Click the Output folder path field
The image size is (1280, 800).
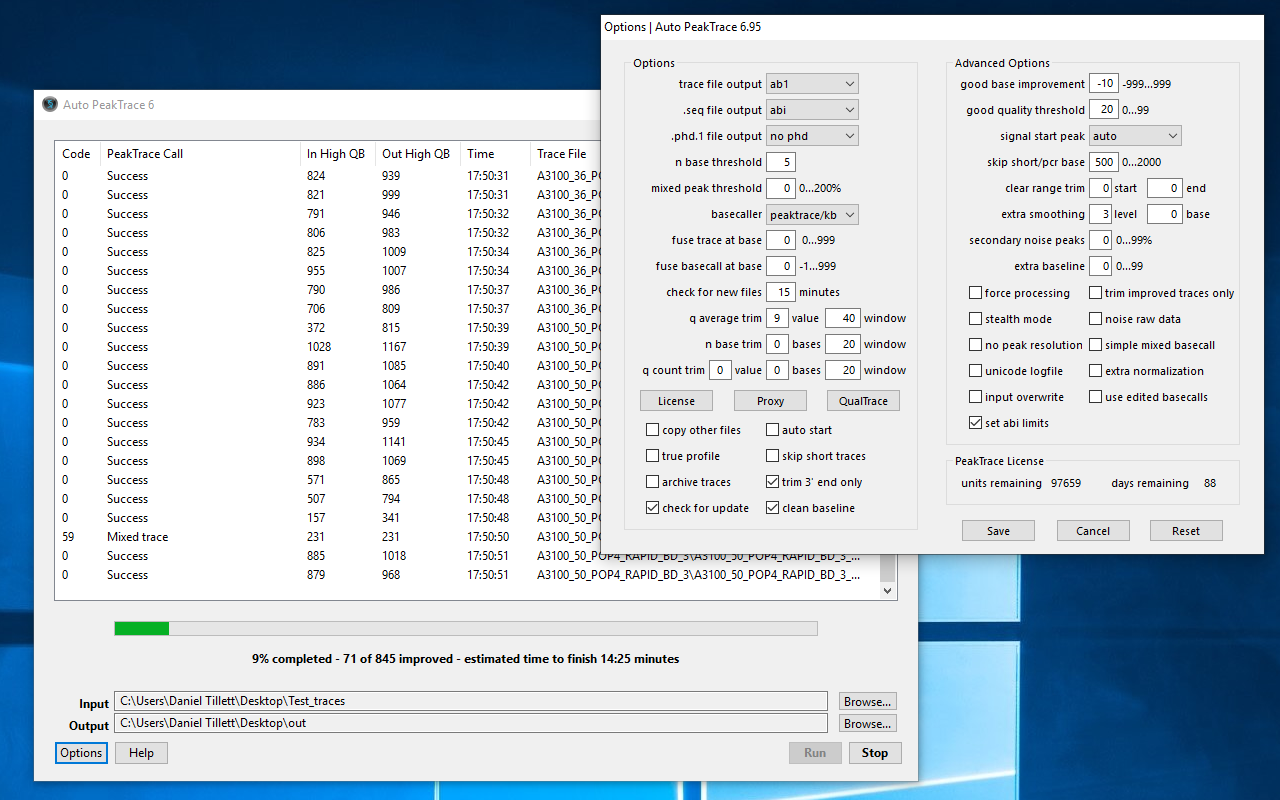(471, 722)
